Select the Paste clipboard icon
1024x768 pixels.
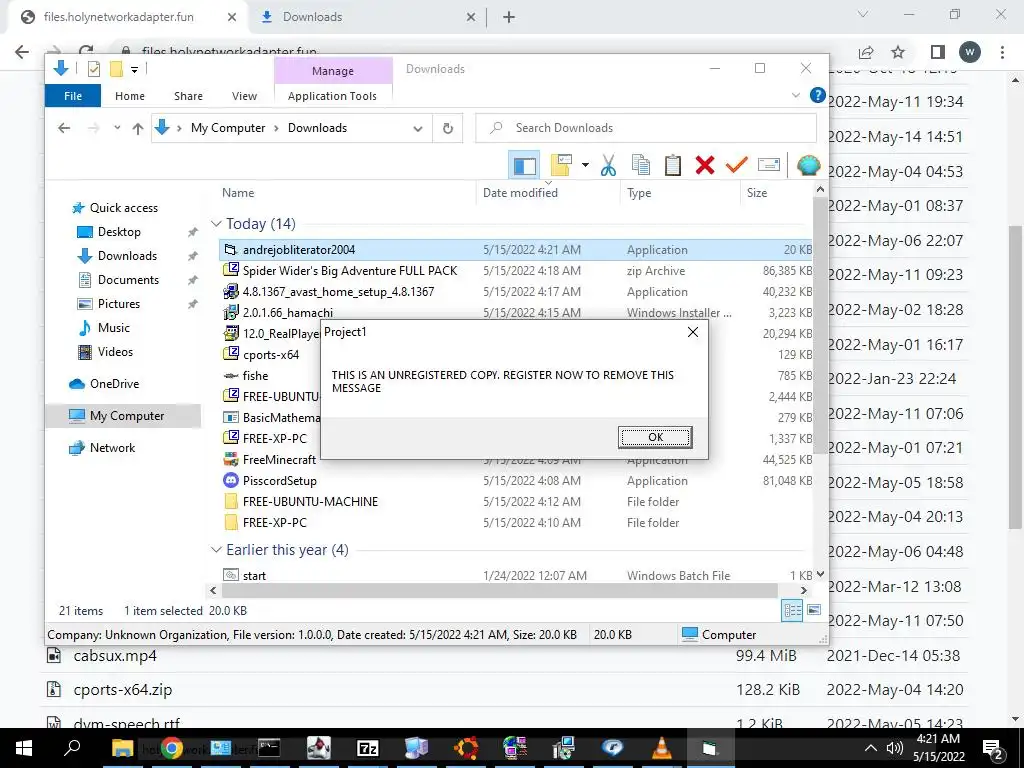tap(673, 165)
